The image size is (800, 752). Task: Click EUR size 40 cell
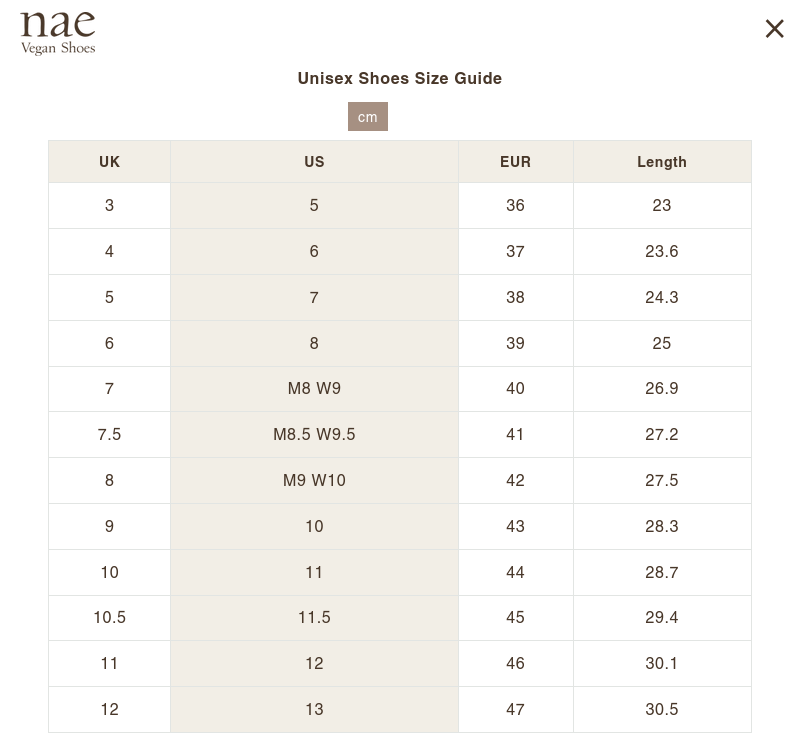coord(515,388)
